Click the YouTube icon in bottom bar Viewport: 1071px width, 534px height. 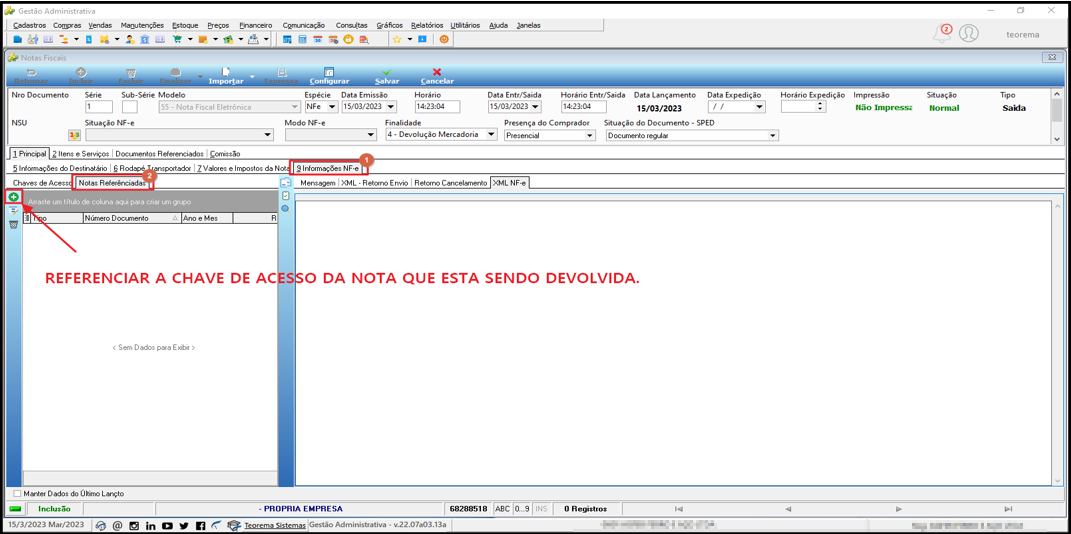point(167,526)
